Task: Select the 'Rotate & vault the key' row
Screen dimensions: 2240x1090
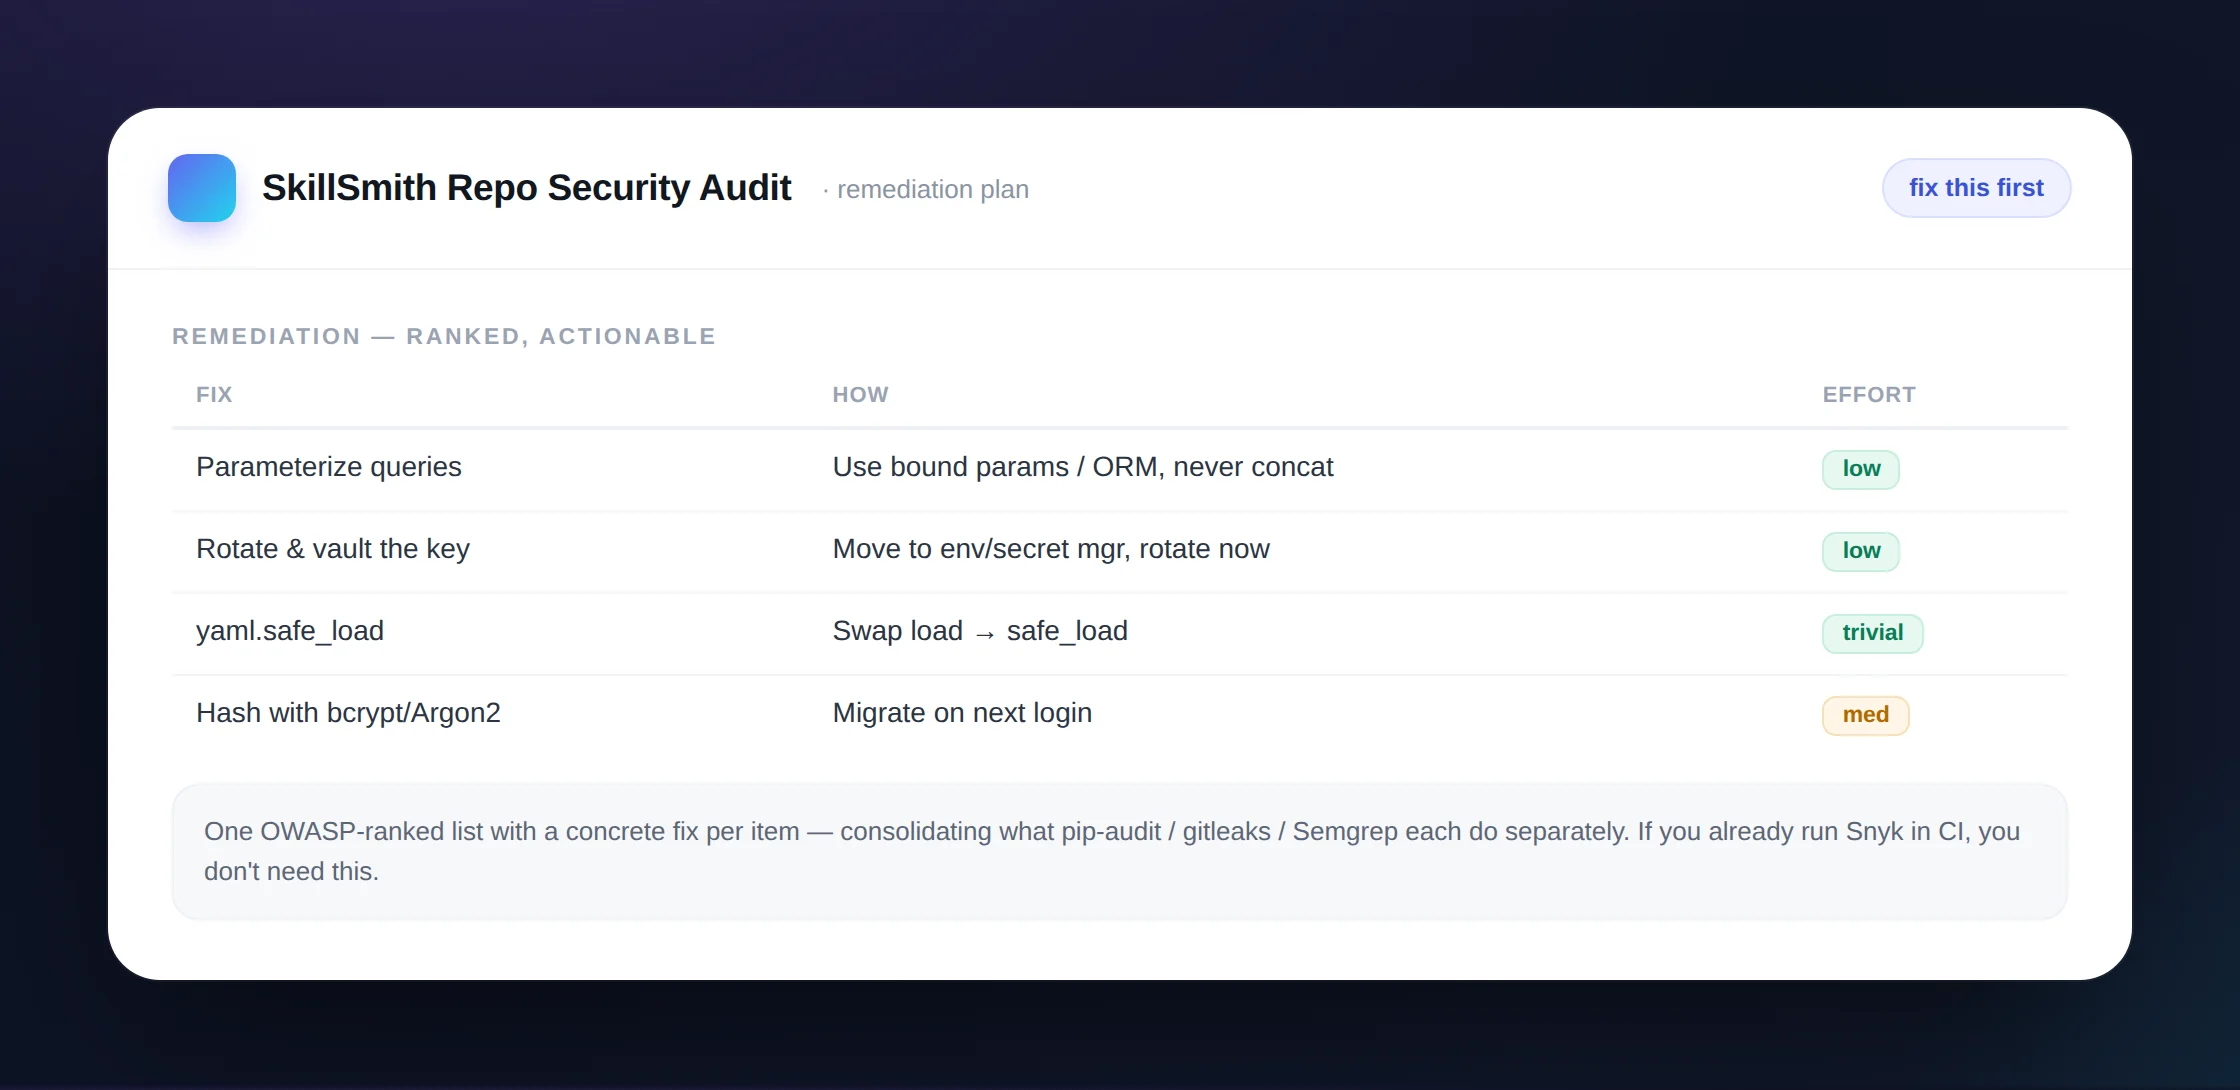Action: point(1120,551)
